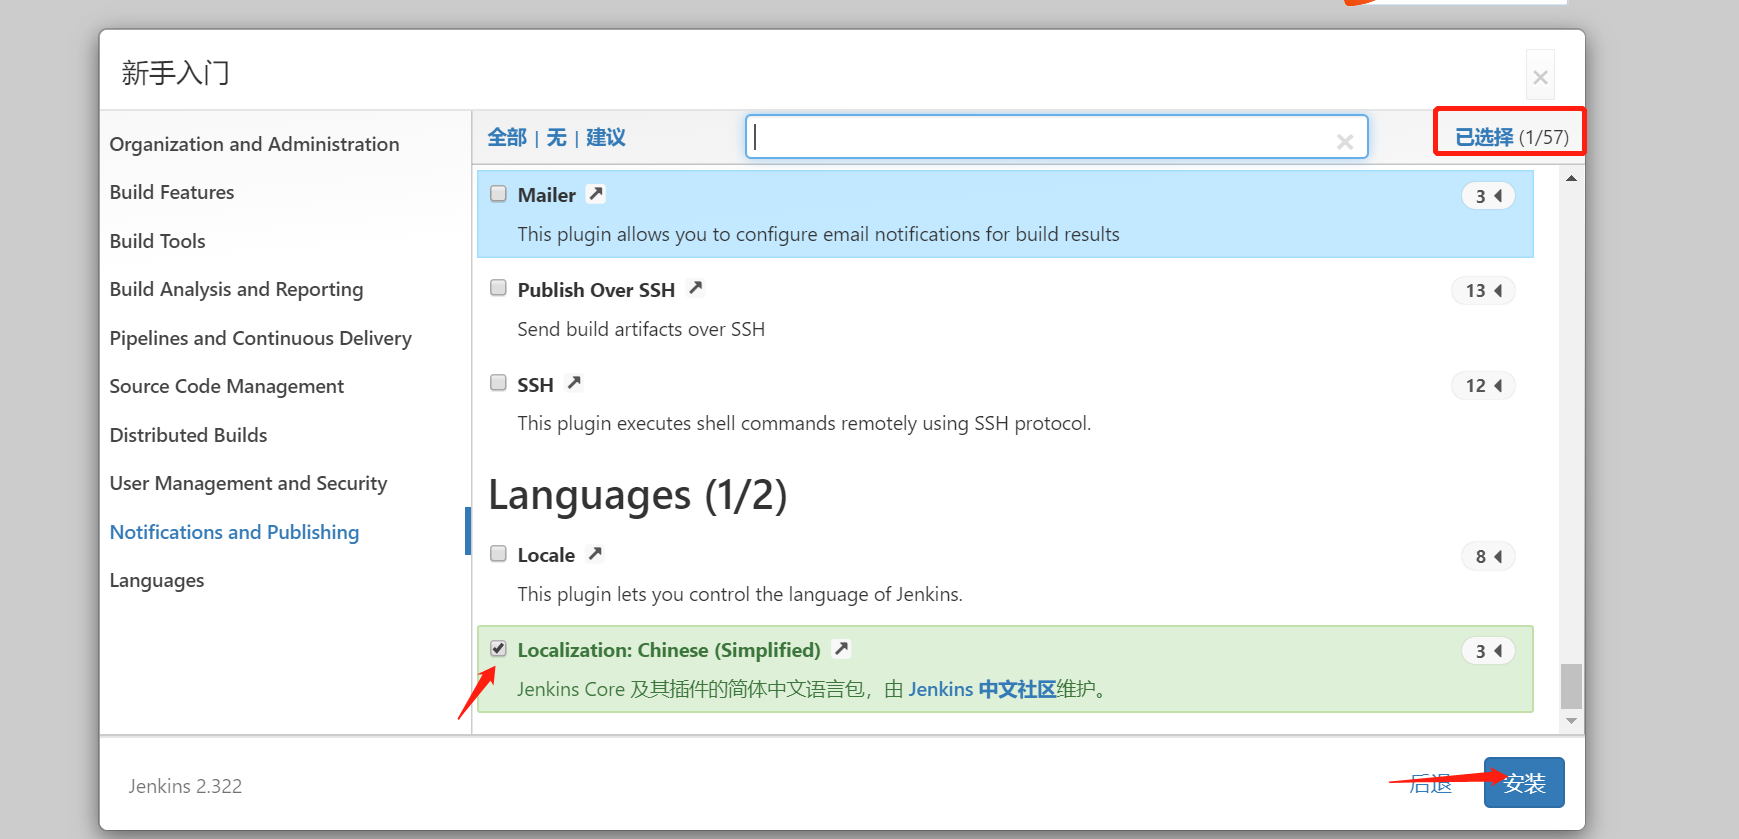
Task: Click the scrollbar down arrow
Action: tap(1571, 721)
